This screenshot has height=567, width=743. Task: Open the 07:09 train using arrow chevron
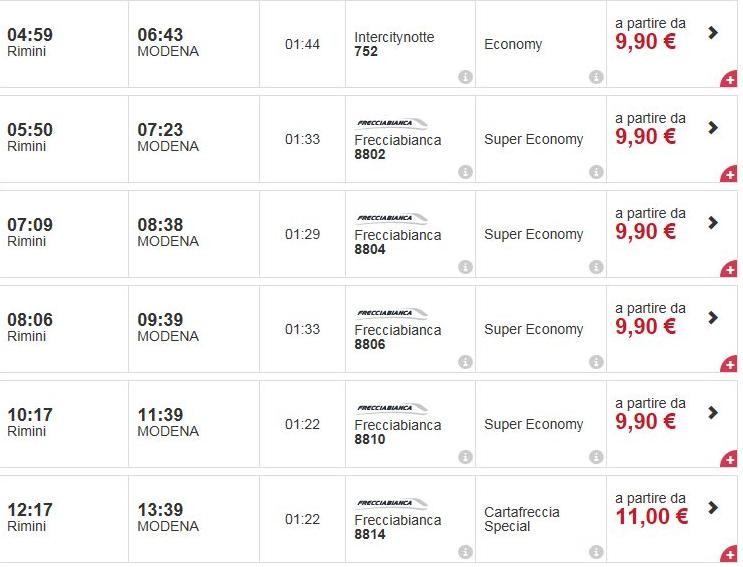pos(713,222)
